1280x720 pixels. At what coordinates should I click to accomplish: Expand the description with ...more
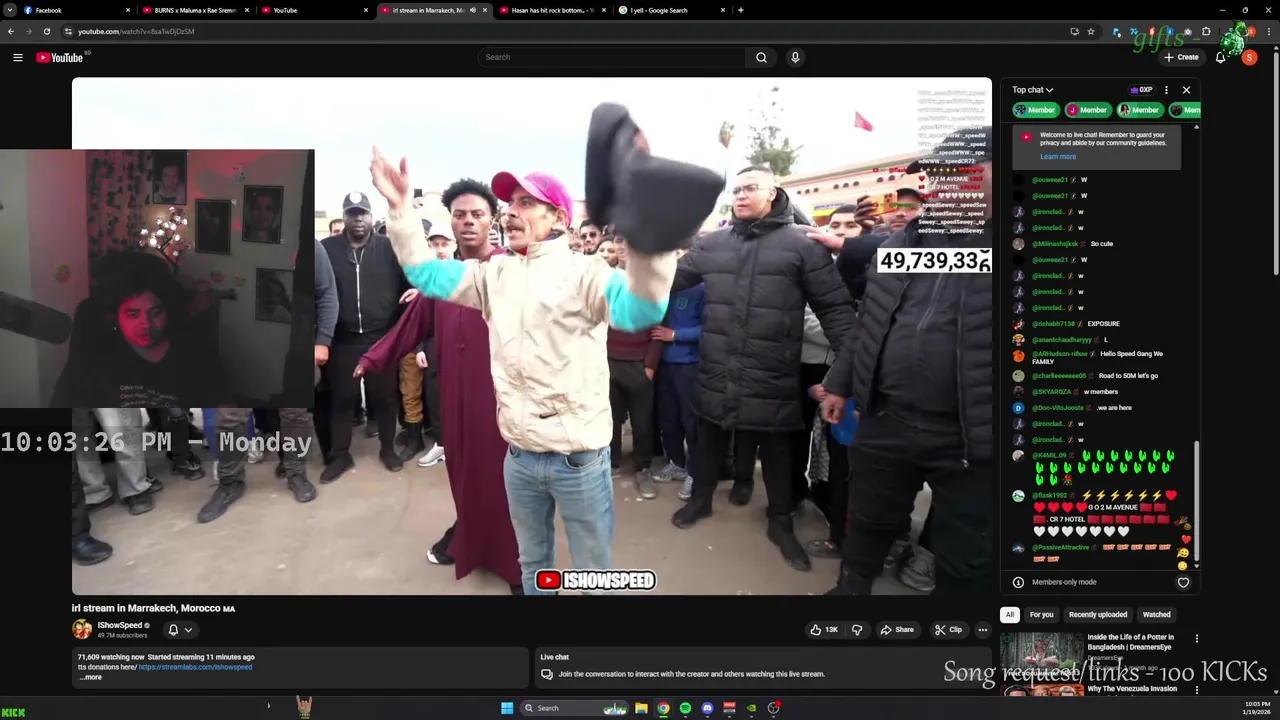point(91,677)
